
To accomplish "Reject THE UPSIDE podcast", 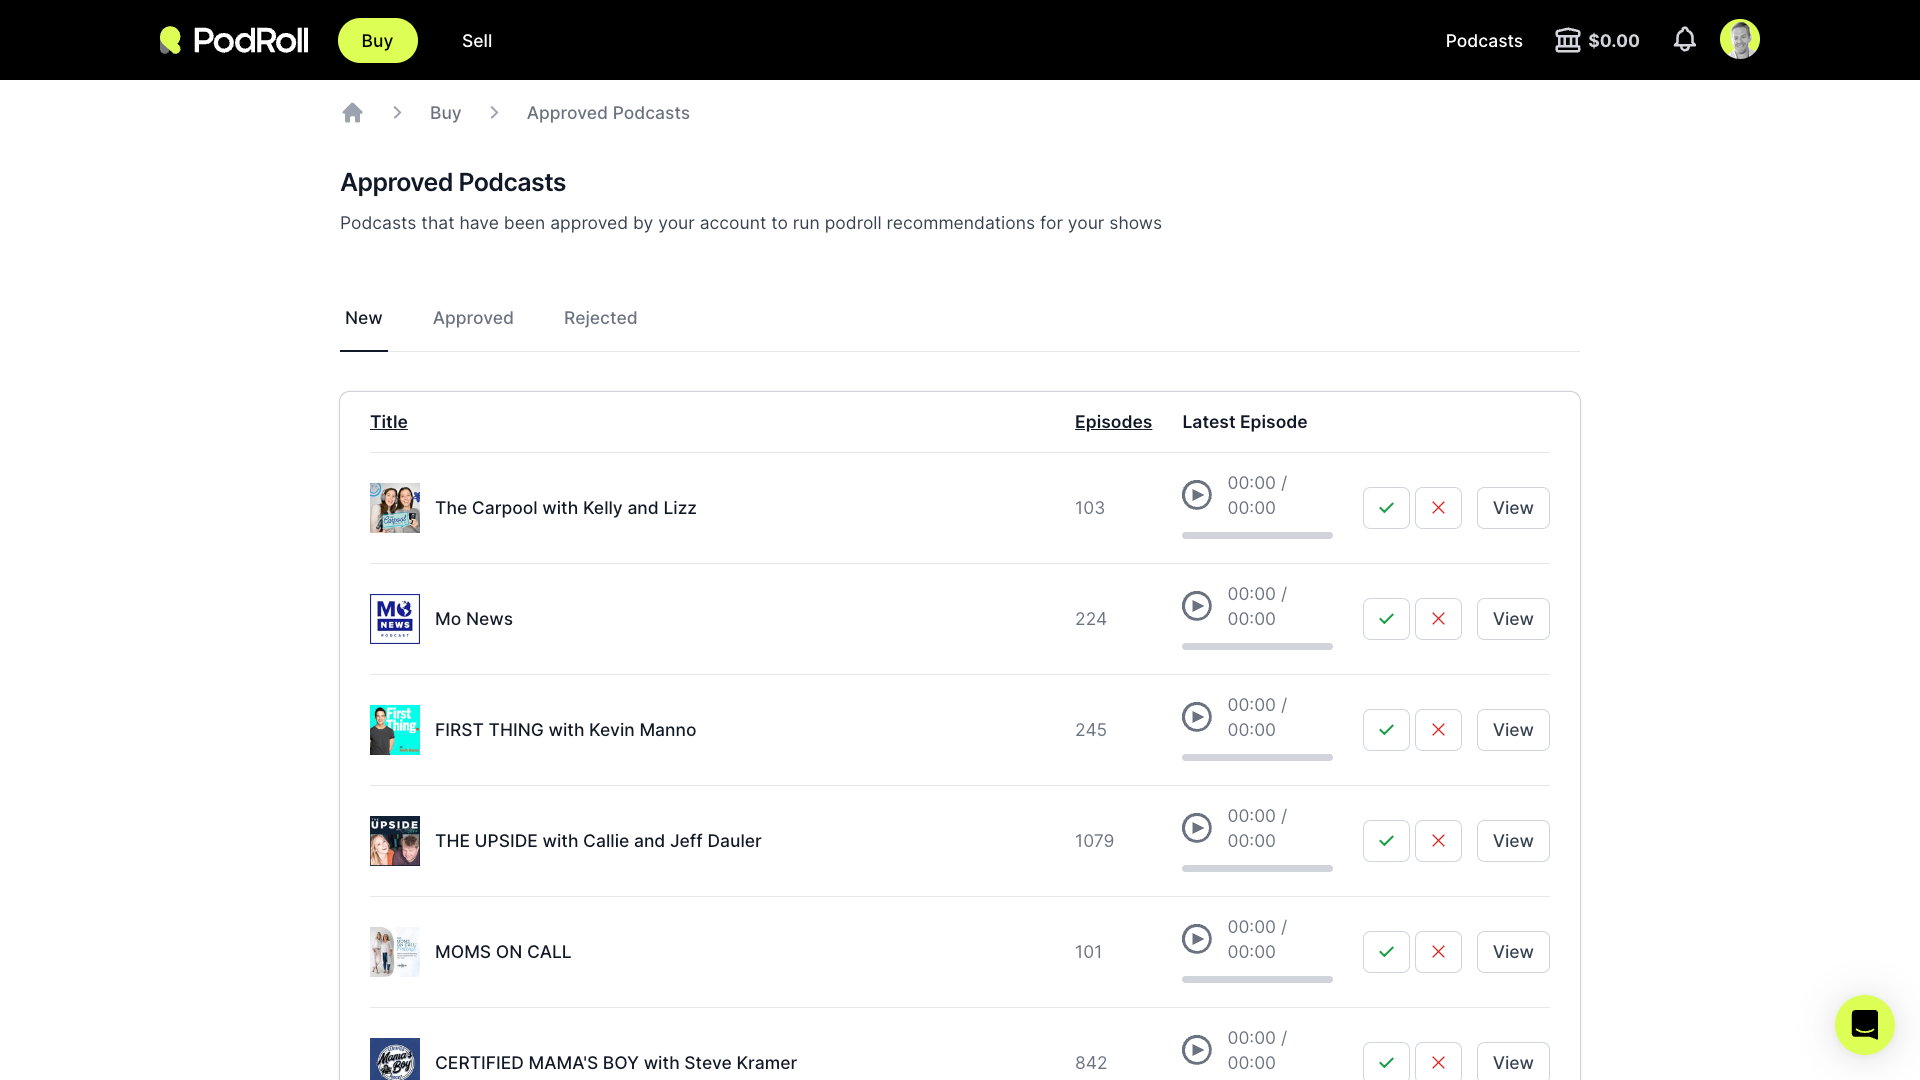I will click(1438, 841).
